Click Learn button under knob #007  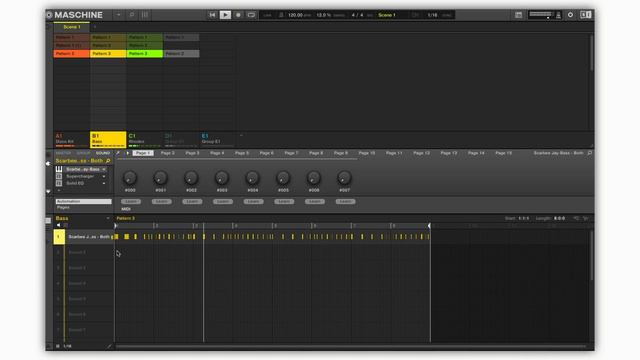pyautogui.click(x=345, y=202)
